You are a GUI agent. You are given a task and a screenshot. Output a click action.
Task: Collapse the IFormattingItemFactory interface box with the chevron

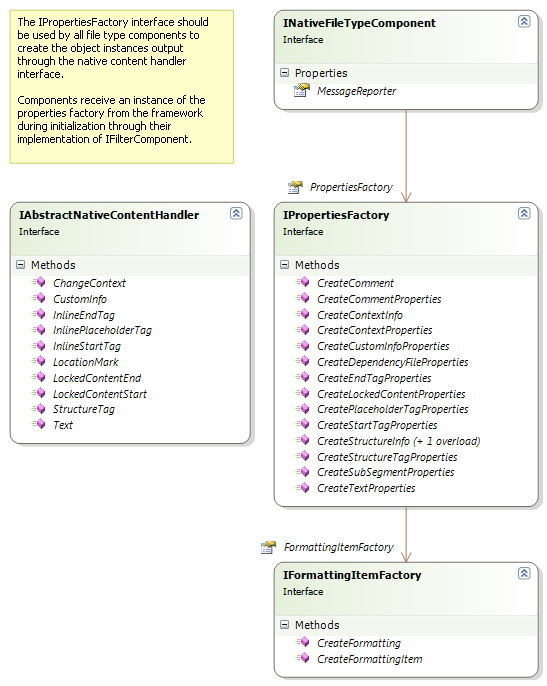point(524,573)
